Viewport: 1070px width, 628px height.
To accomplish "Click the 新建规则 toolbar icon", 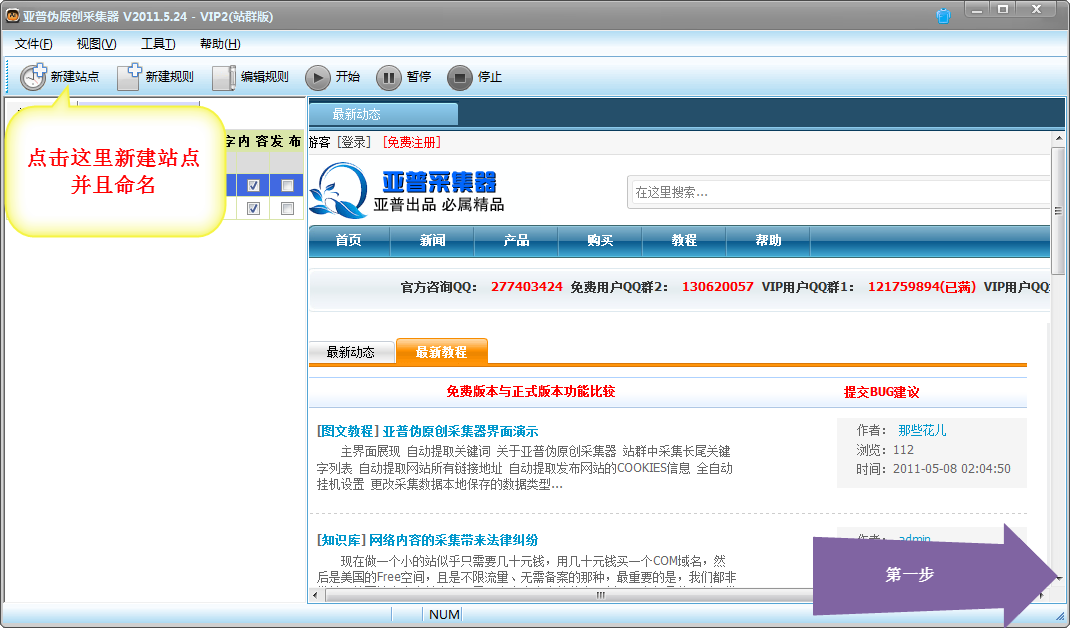I will (x=156, y=77).
